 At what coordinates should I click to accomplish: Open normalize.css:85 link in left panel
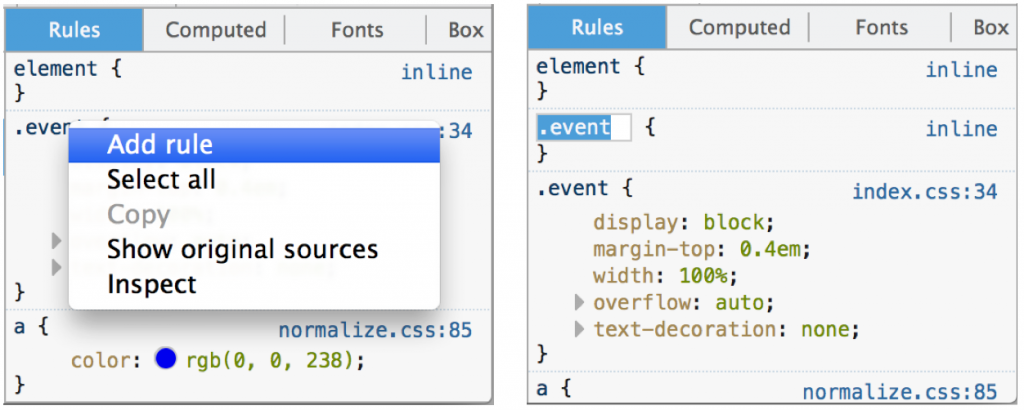click(375, 330)
